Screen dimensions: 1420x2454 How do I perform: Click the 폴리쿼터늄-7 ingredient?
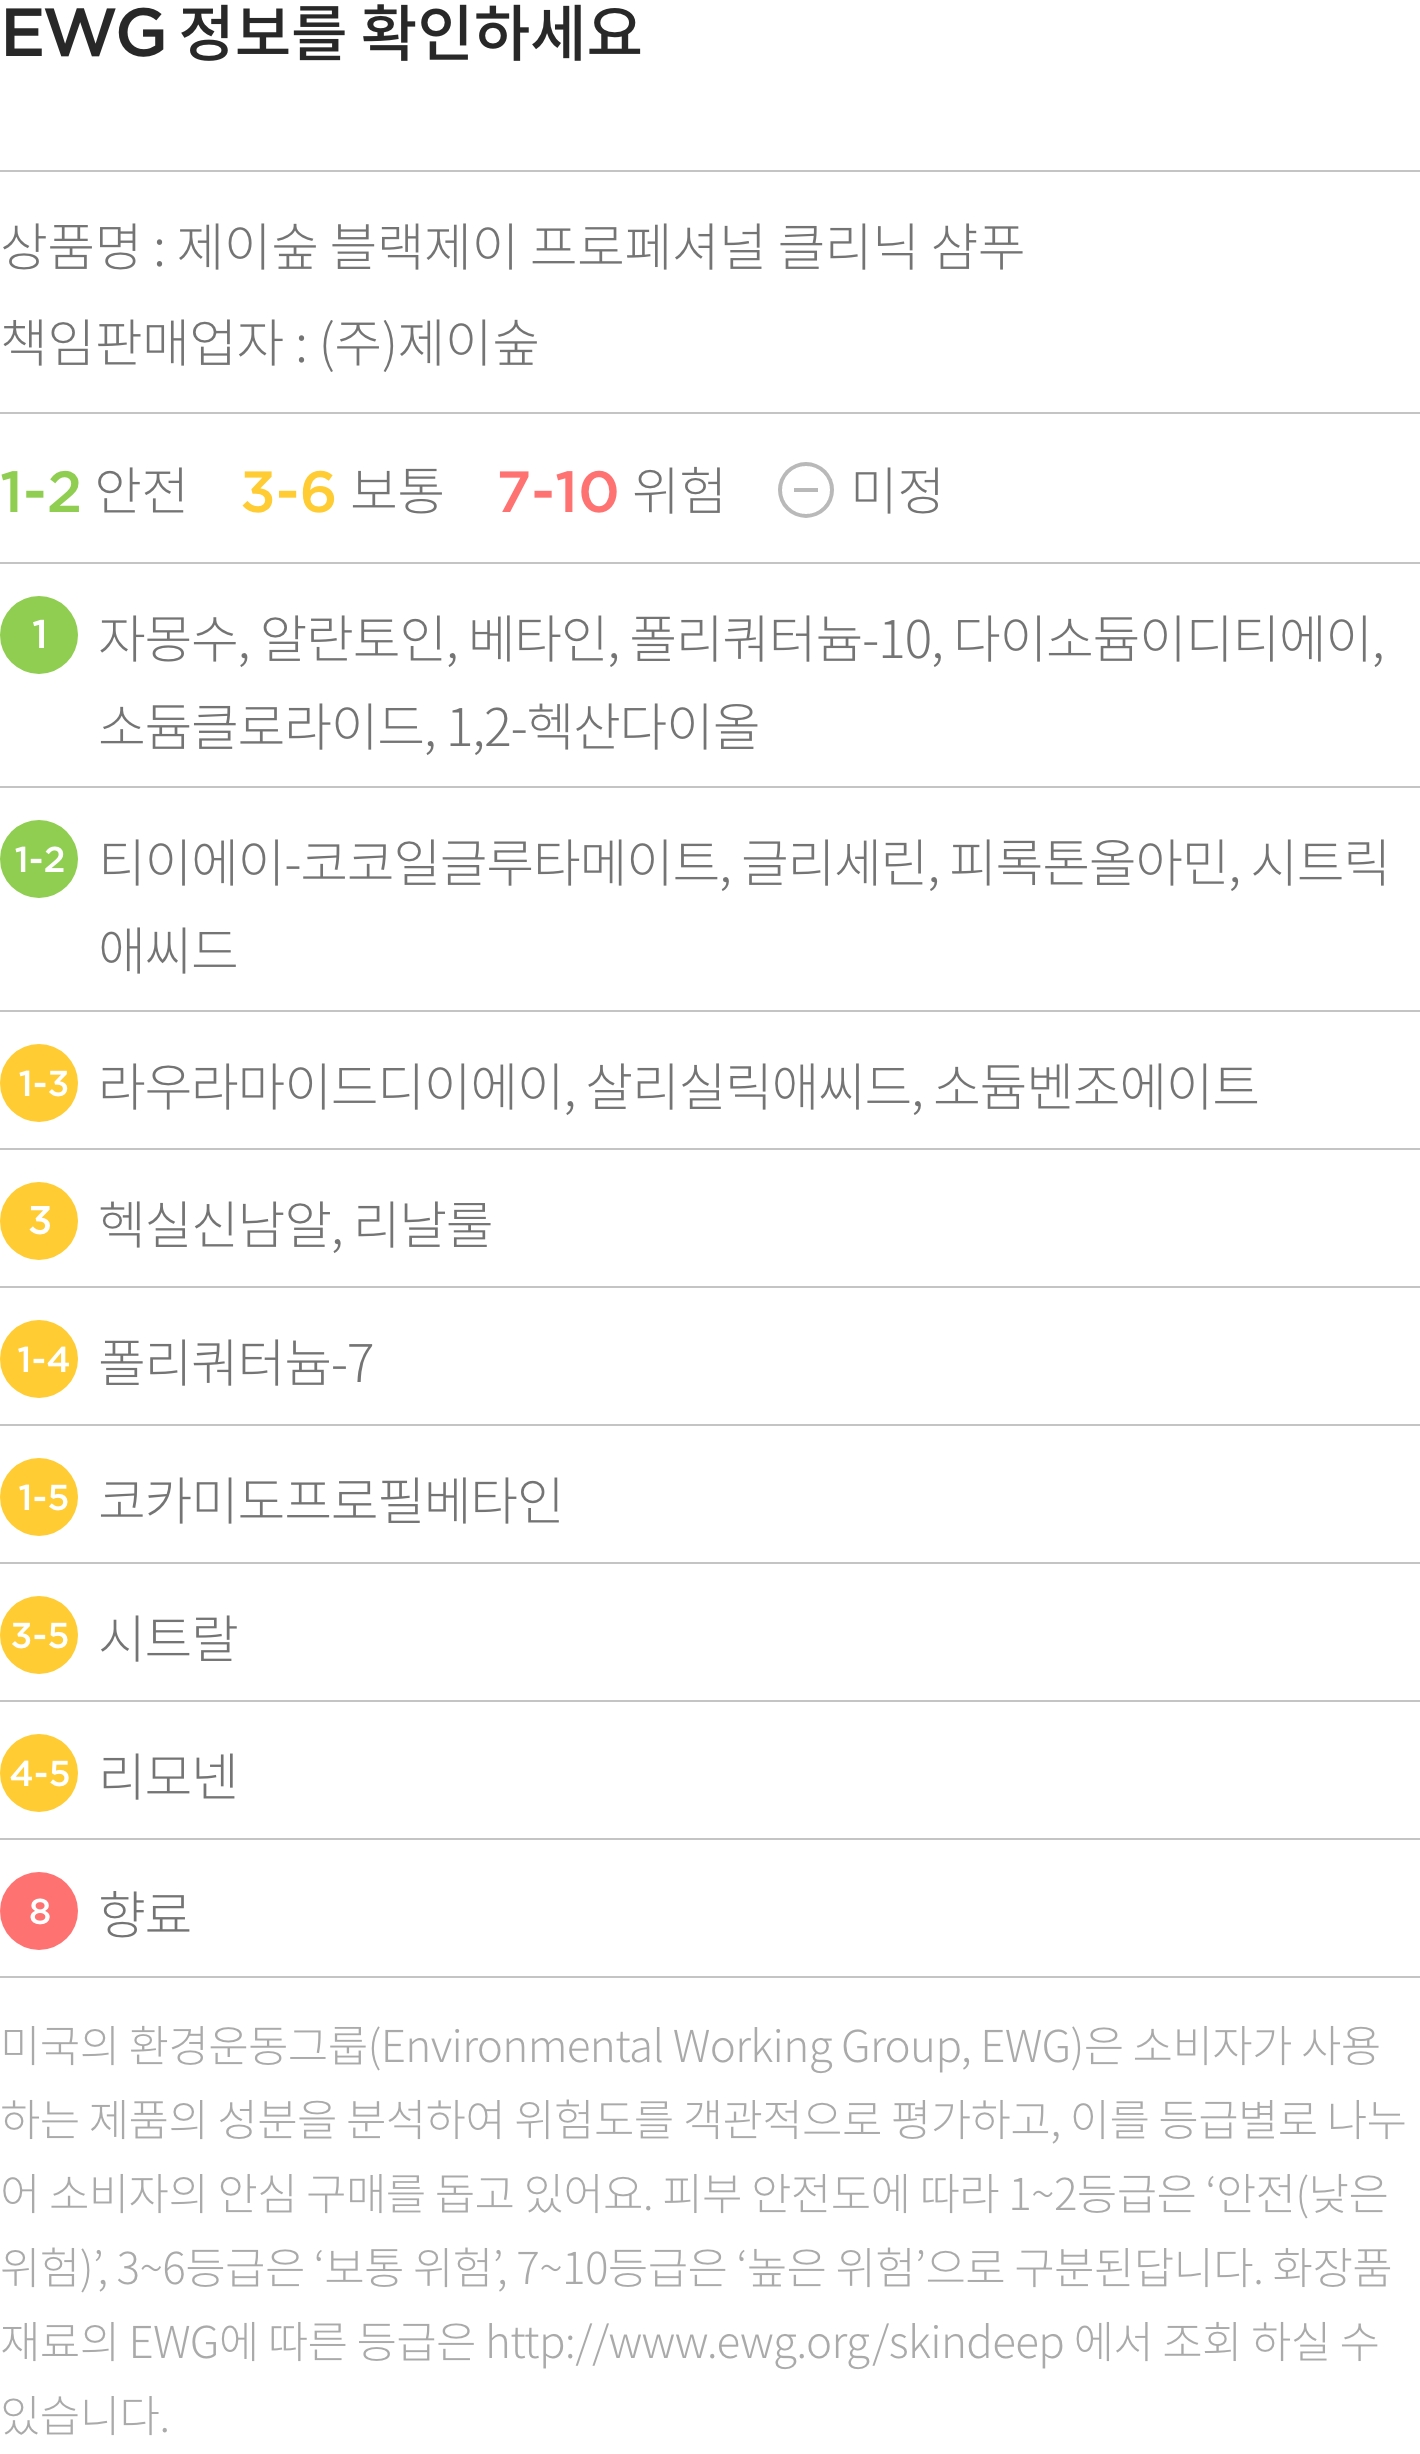click(237, 1361)
